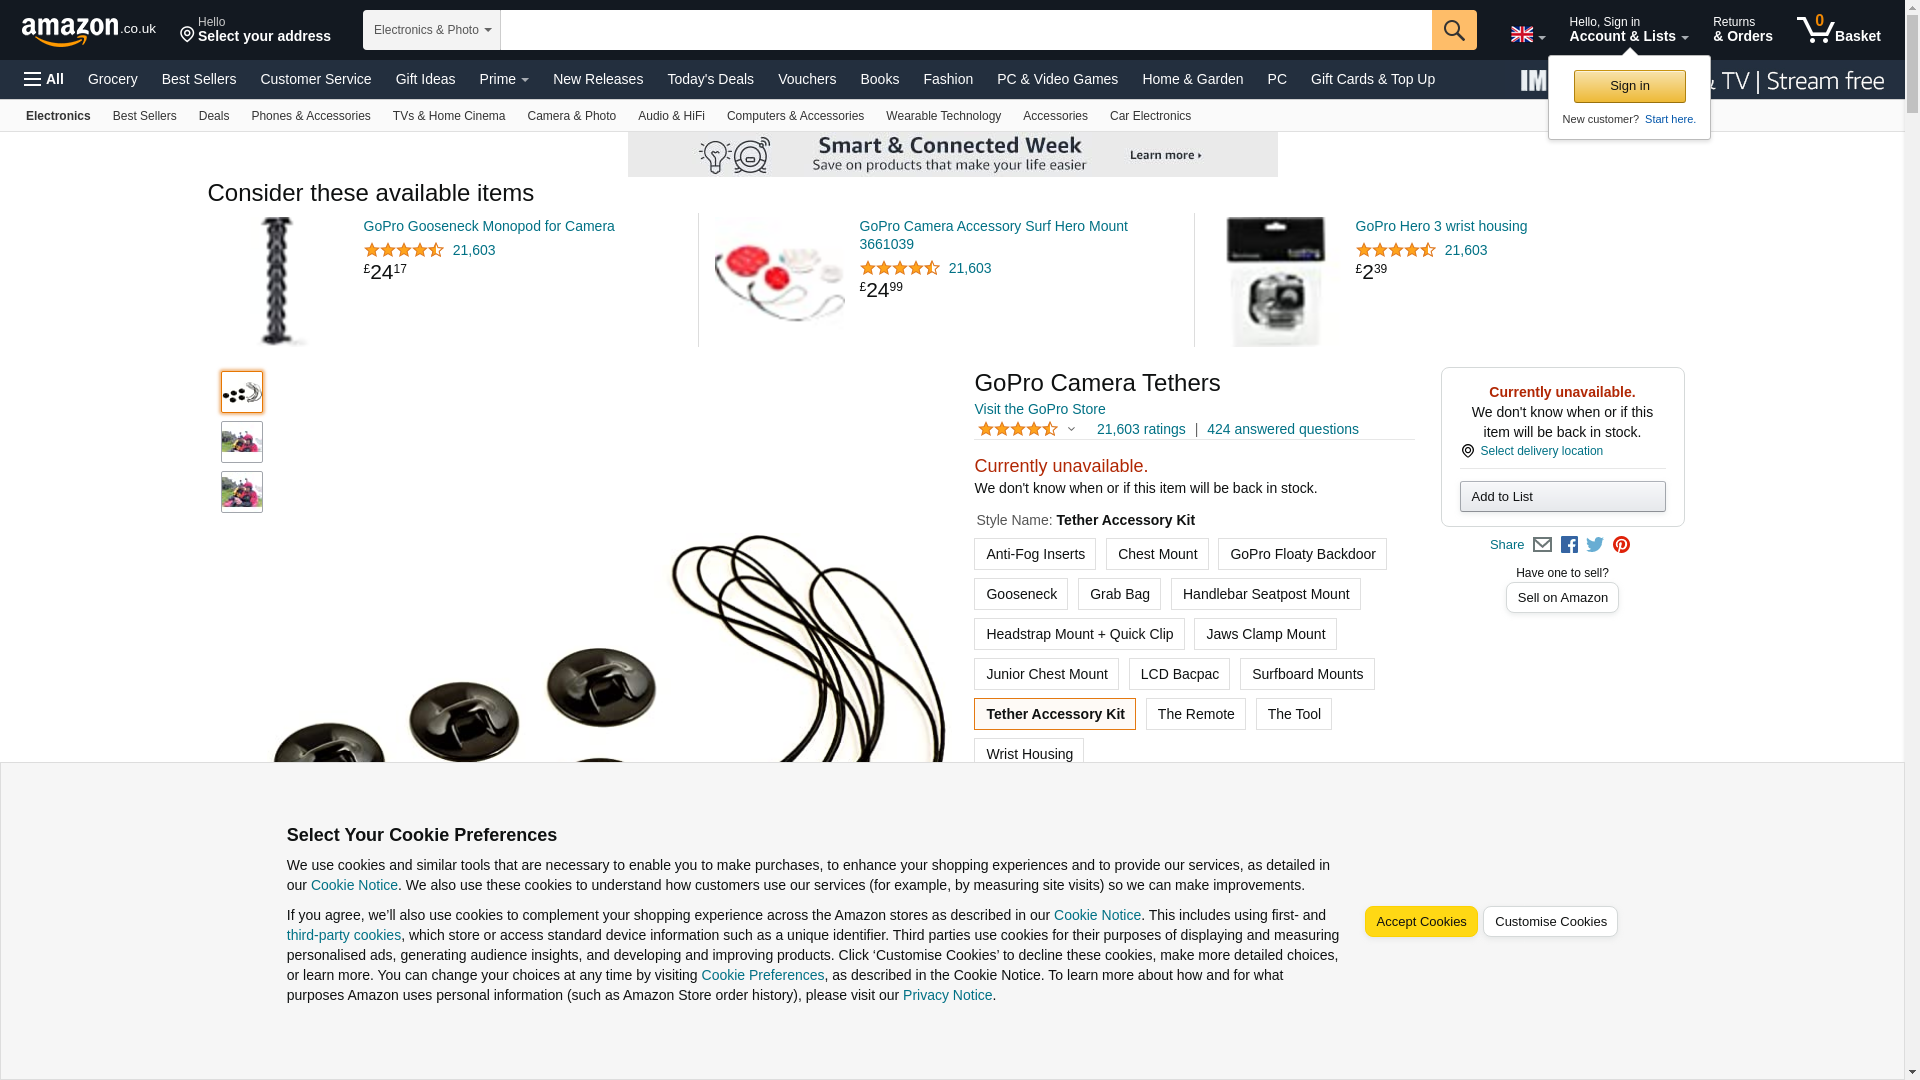Share via Pinterest icon

1621,545
